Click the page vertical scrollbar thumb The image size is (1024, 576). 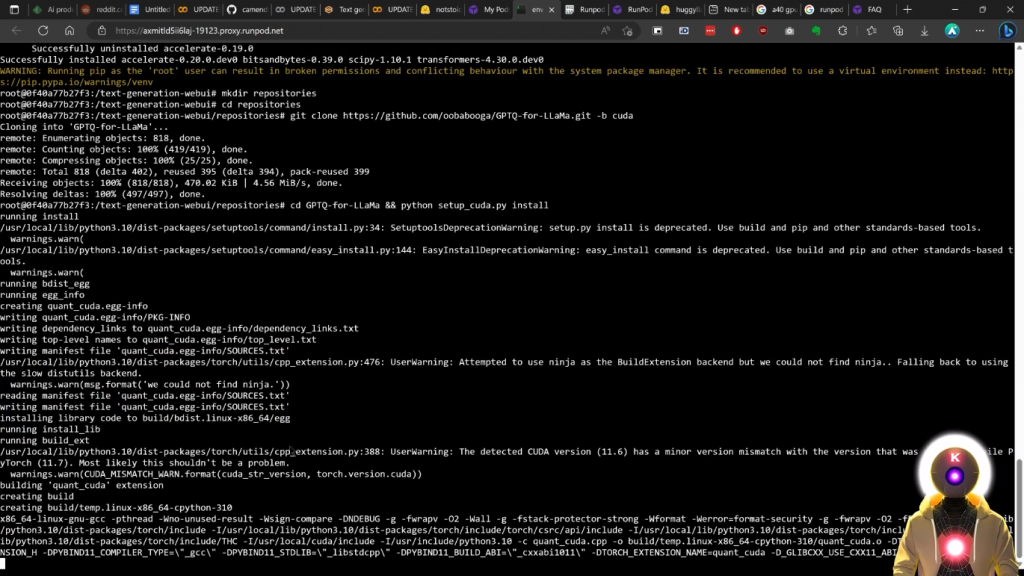[x=1019, y=508]
